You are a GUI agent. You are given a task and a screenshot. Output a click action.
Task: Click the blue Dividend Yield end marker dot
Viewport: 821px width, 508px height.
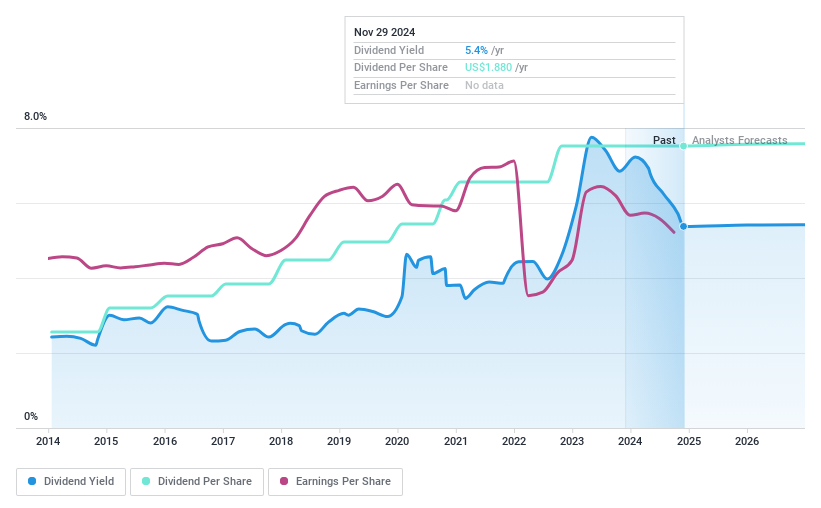(x=683, y=226)
